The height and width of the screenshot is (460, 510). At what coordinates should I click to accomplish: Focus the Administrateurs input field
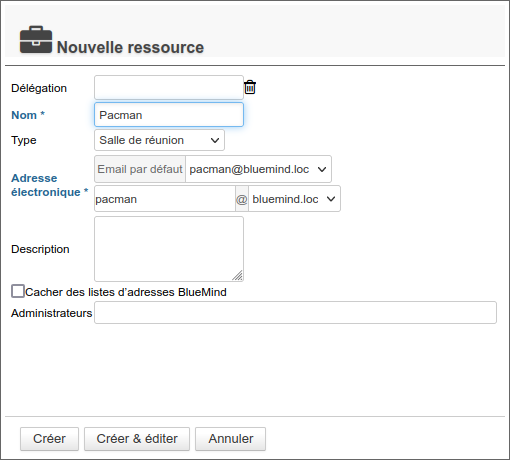pos(295,313)
